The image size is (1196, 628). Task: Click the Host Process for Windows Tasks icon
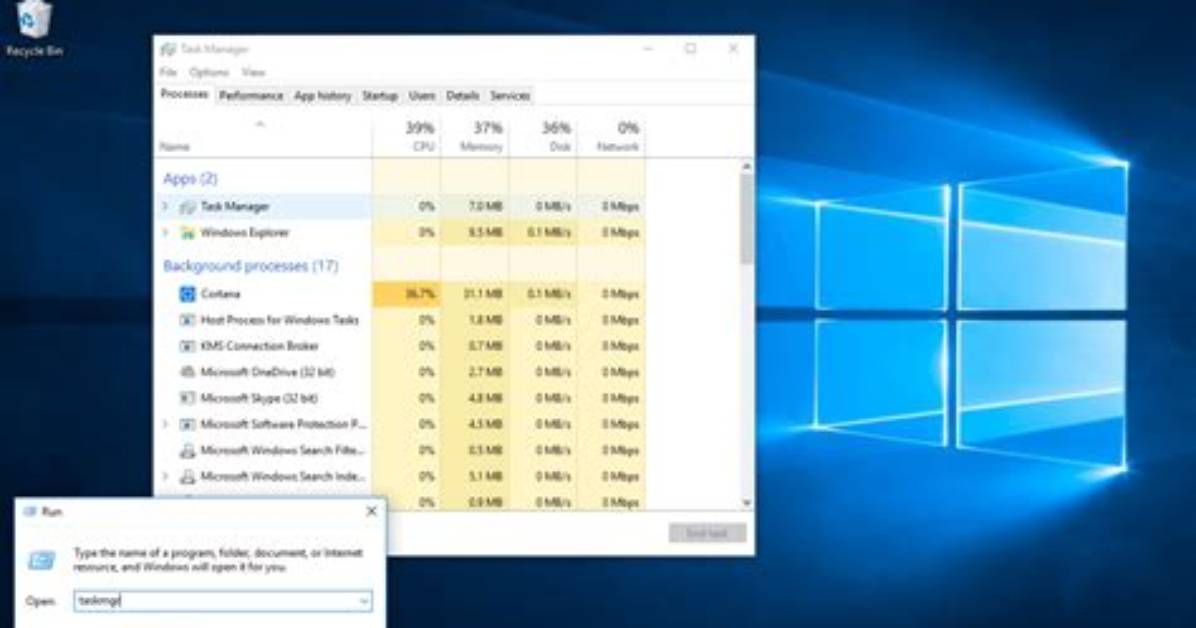(x=187, y=320)
